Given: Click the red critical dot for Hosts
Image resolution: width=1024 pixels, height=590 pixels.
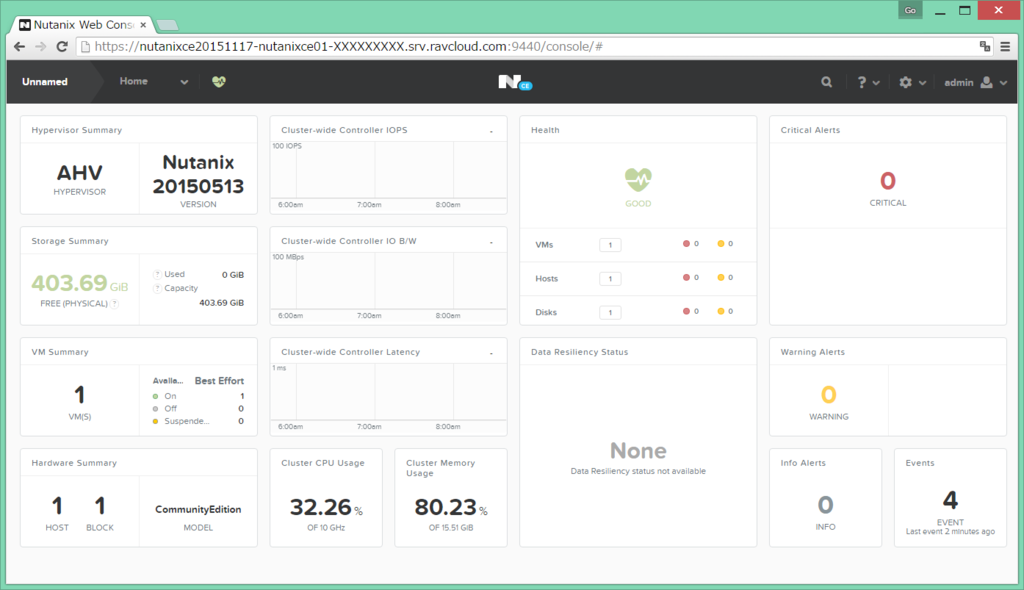Looking at the screenshot, I should 686,278.
